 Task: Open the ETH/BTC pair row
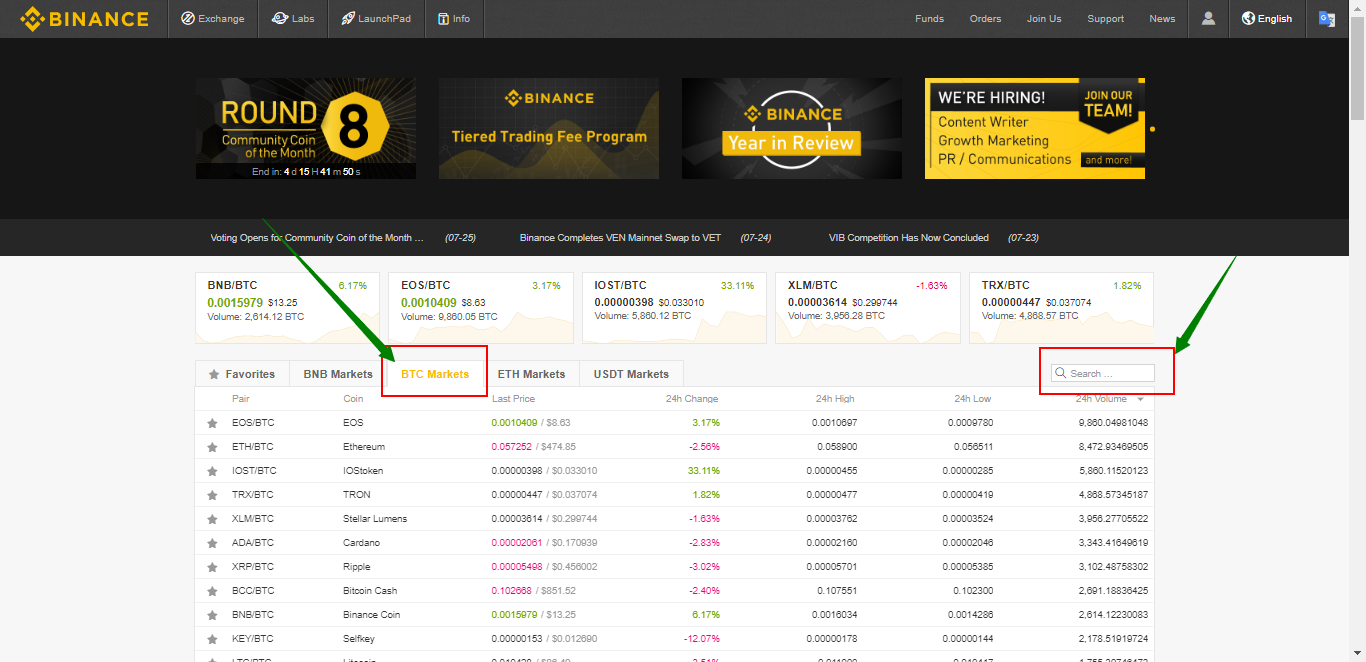[x=674, y=447]
